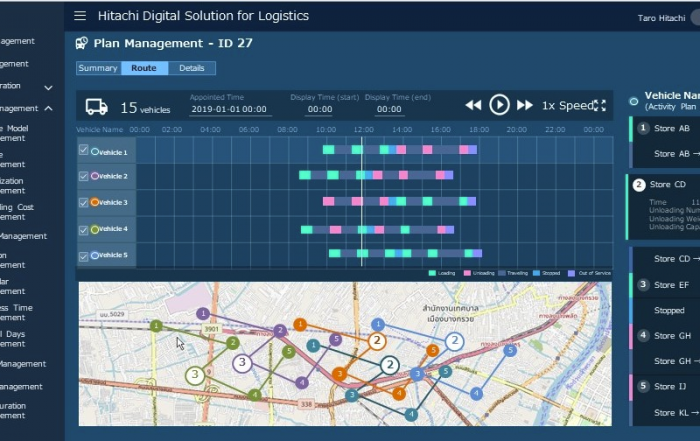Click the 1x Speed label
The height and width of the screenshot is (441, 700).
(567, 105)
